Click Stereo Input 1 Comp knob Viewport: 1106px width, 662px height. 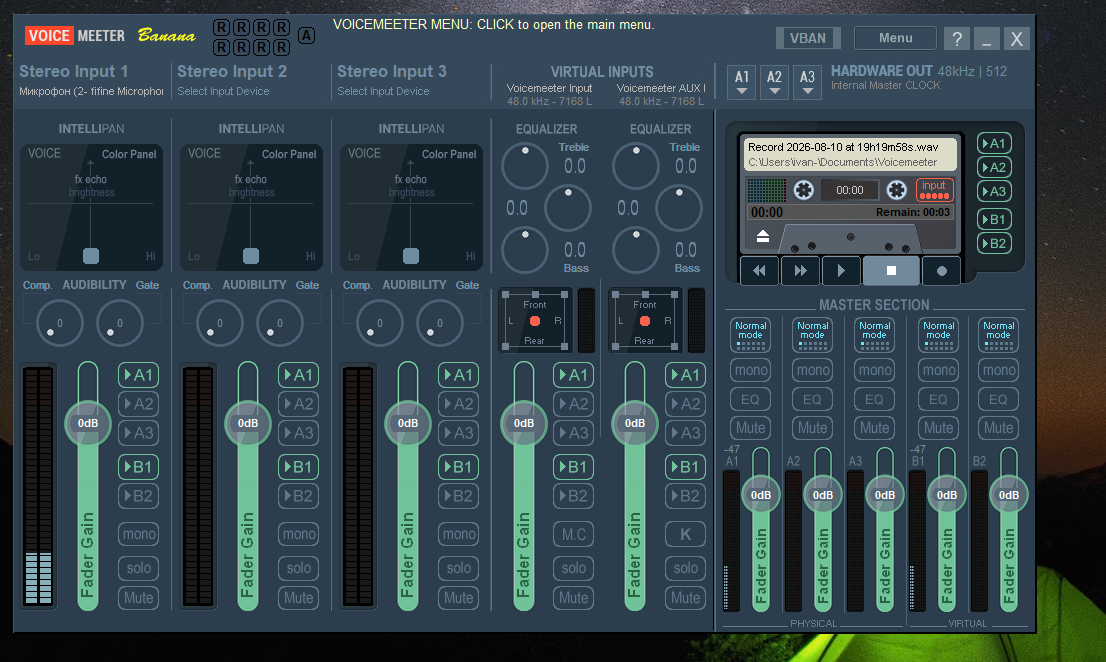[x=59, y=323]
